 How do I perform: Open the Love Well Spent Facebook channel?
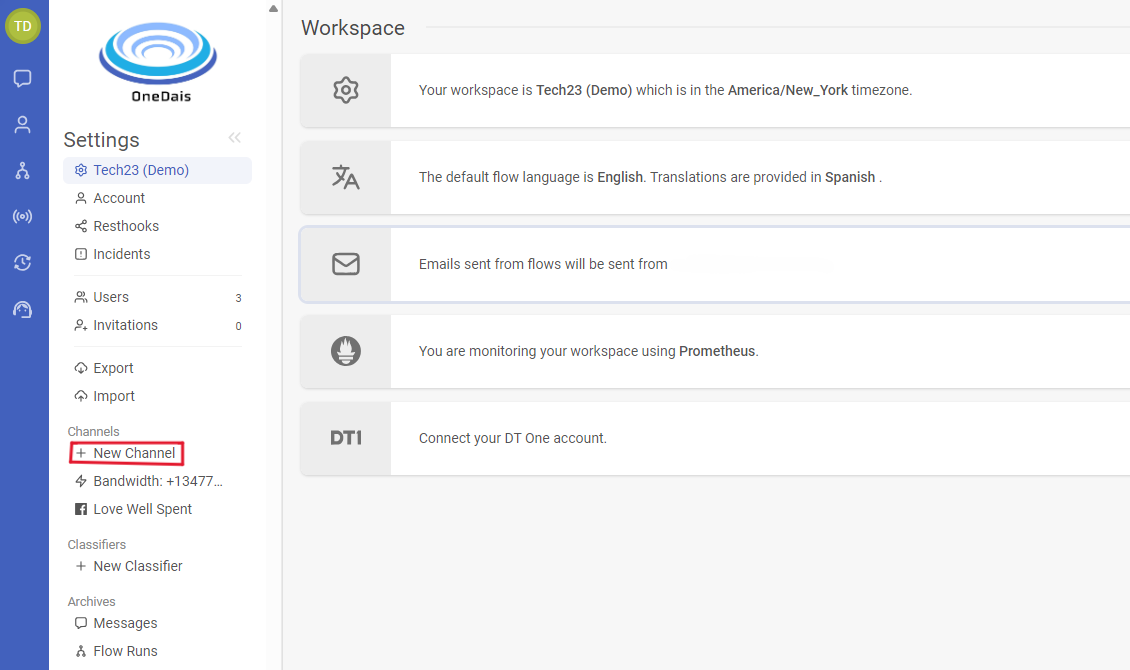(x=142, y=509)
